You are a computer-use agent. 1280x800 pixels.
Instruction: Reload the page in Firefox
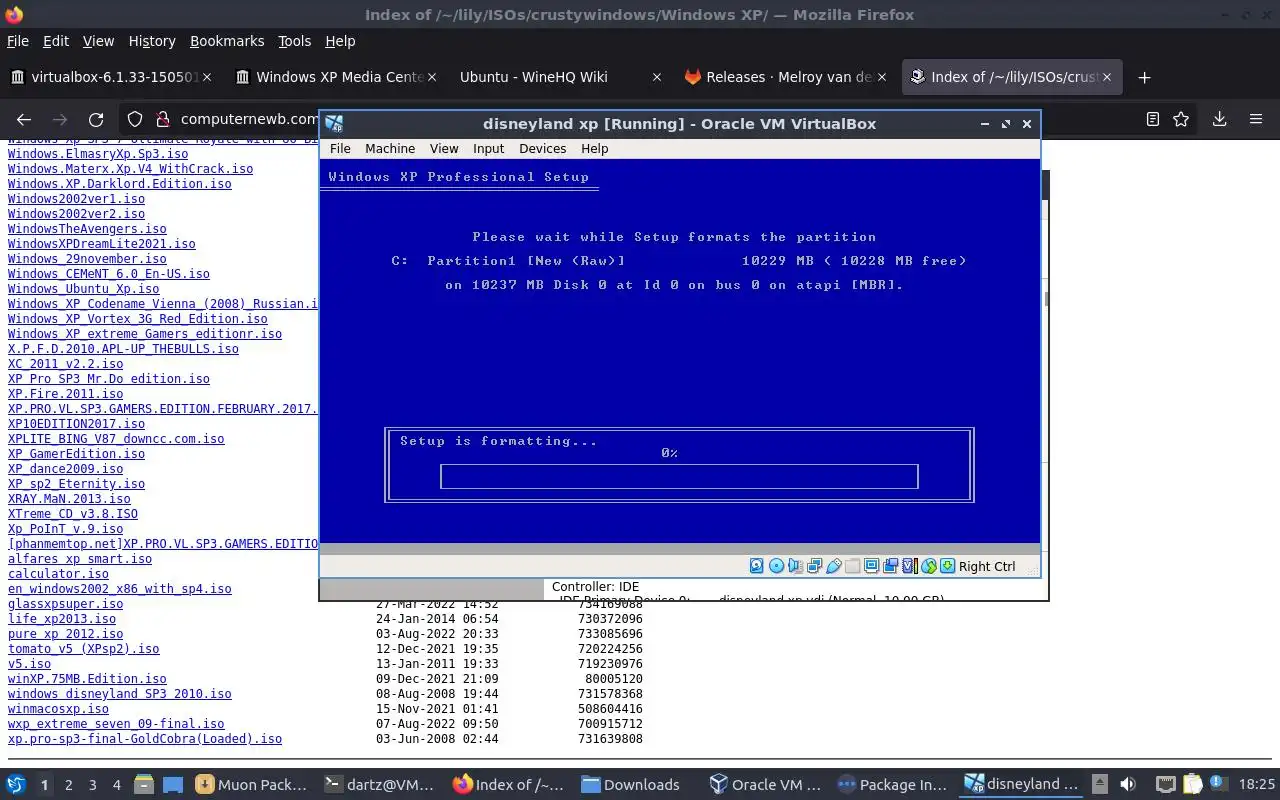click(x=96, y=119)
